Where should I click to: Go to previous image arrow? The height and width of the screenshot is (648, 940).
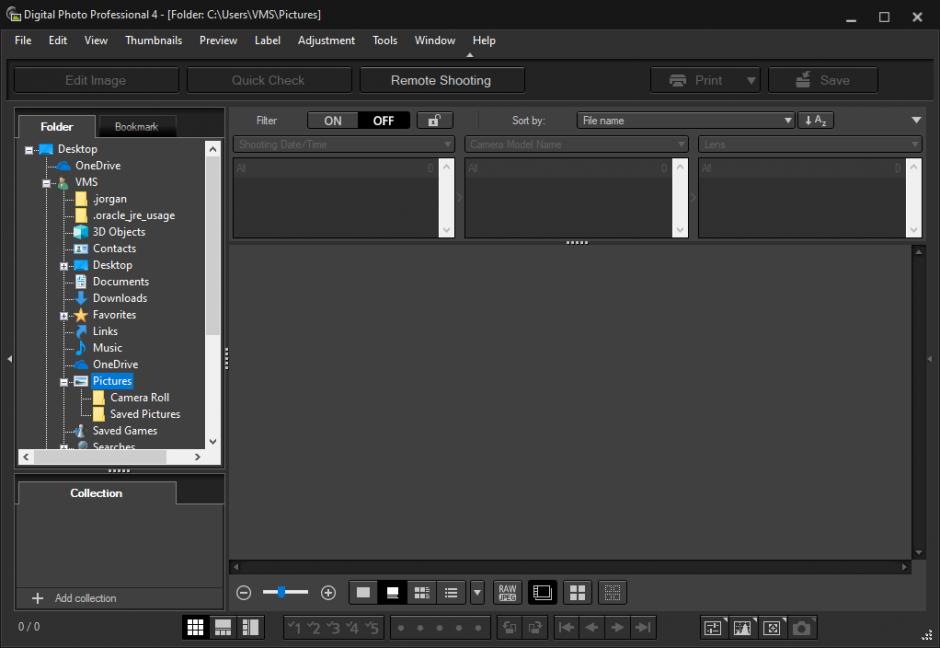coord(592,628)
